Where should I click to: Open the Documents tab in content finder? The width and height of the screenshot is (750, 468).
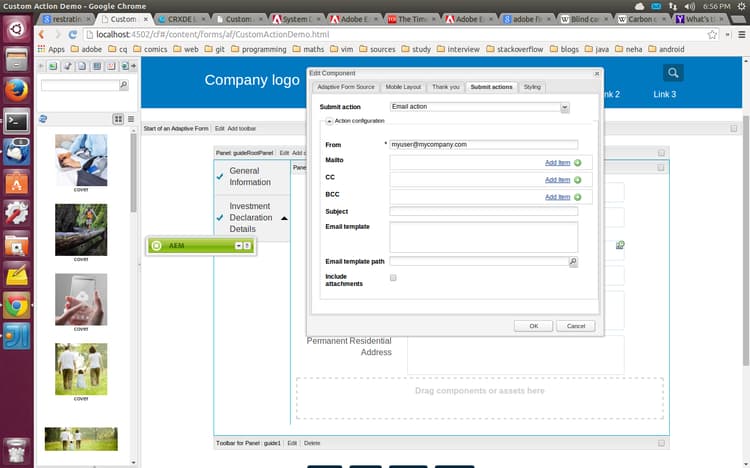82,66
